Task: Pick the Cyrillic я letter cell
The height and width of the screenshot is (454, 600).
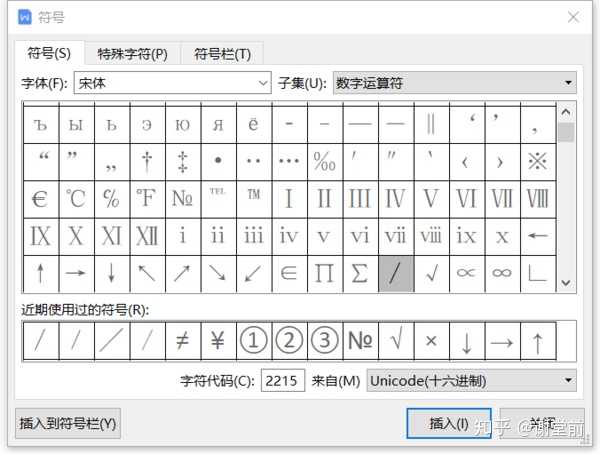Action: (x=218, y=125)
